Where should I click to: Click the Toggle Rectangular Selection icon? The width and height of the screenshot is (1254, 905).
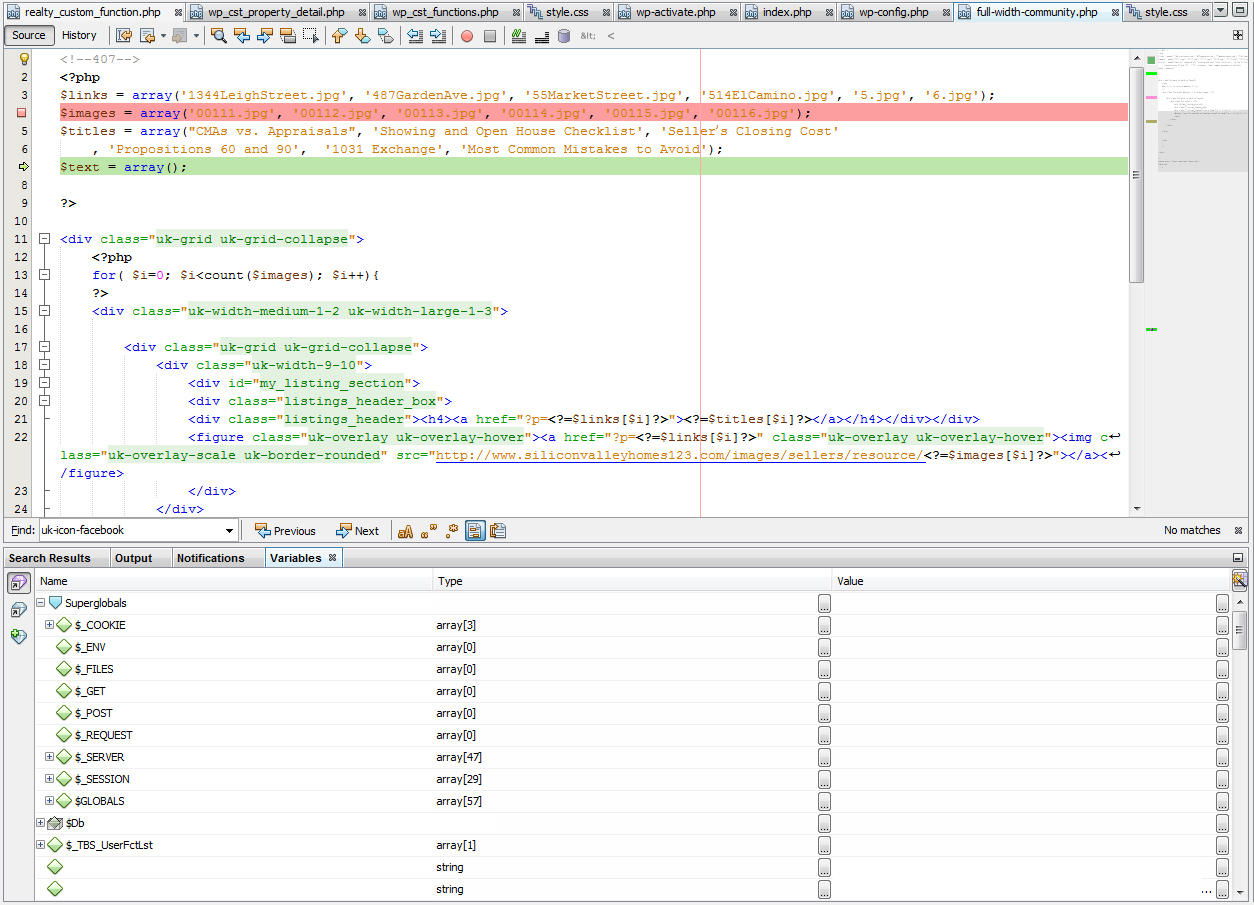(x=311, y=36)
